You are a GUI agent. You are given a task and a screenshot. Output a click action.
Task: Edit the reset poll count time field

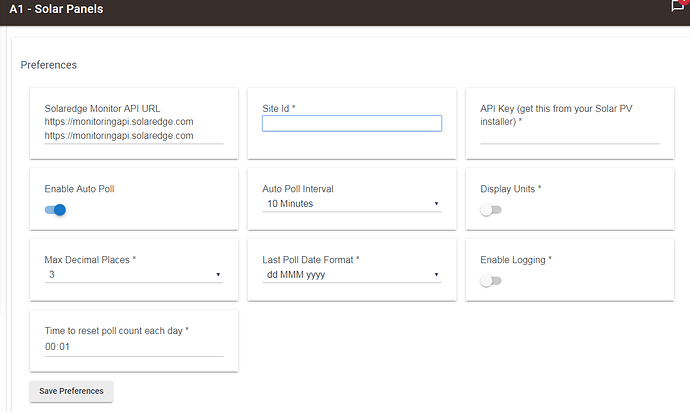(134, 347)
